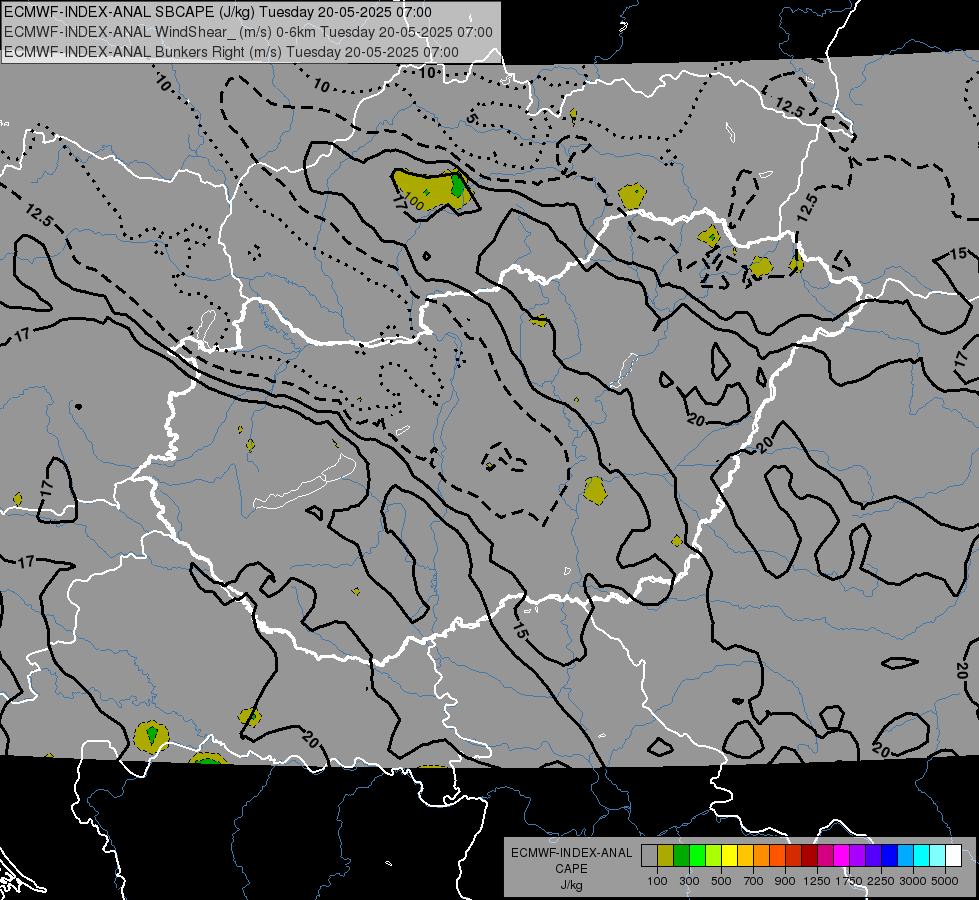Choose the cyan swatch right of 3000 tick
The image size is (979, 900).
922,855
